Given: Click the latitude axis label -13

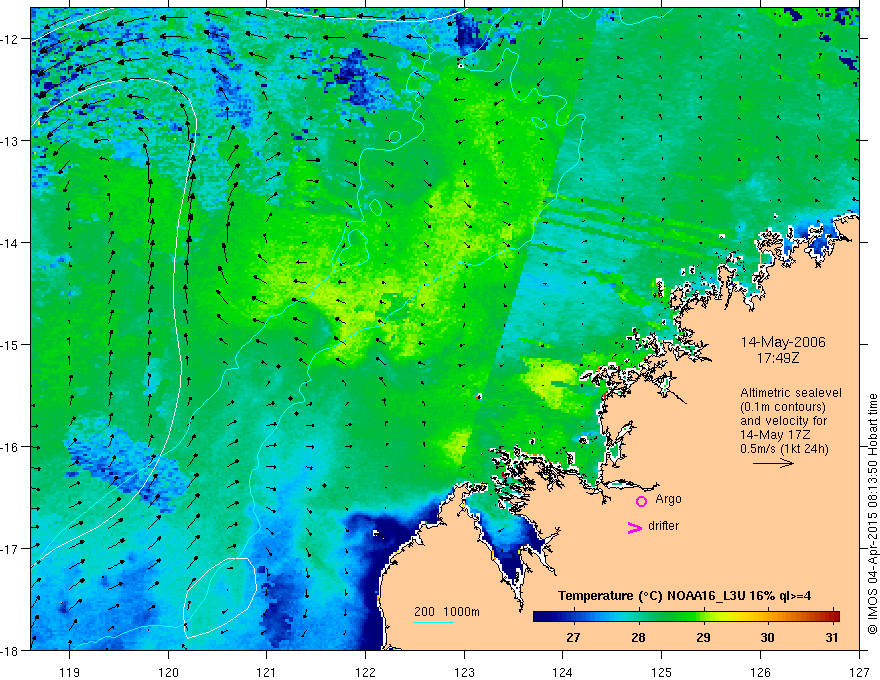Looking at the screenshot, I should pyautogui.click(x=10, y=141).
